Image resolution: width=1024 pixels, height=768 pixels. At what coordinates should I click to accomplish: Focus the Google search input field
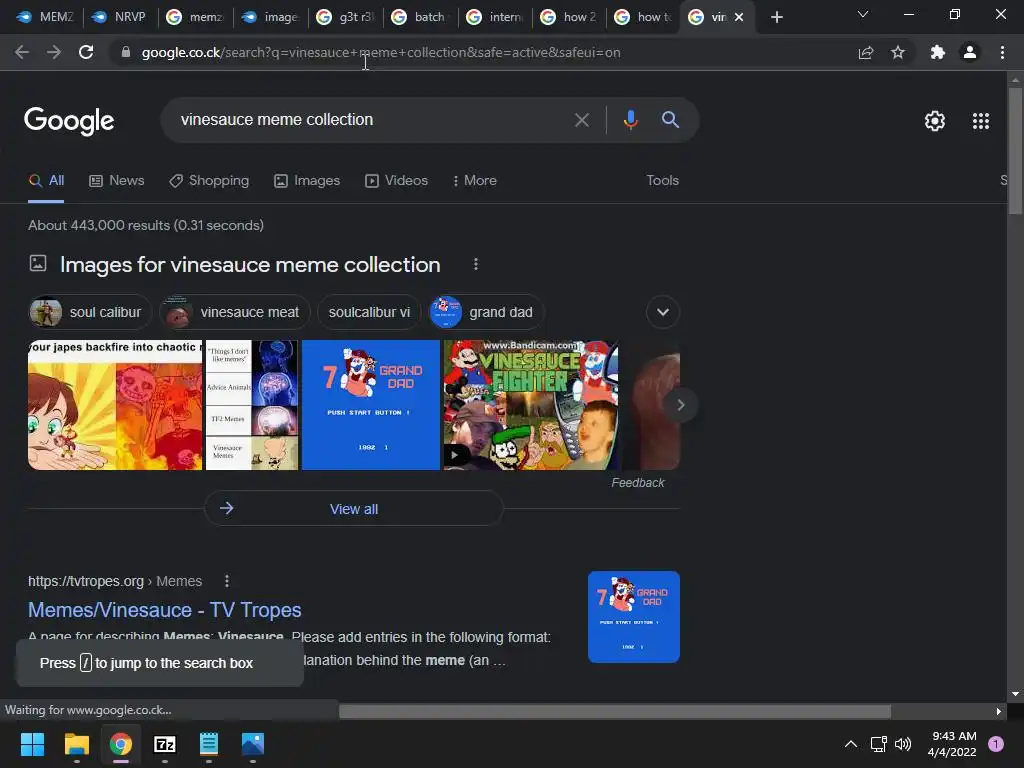372,120
